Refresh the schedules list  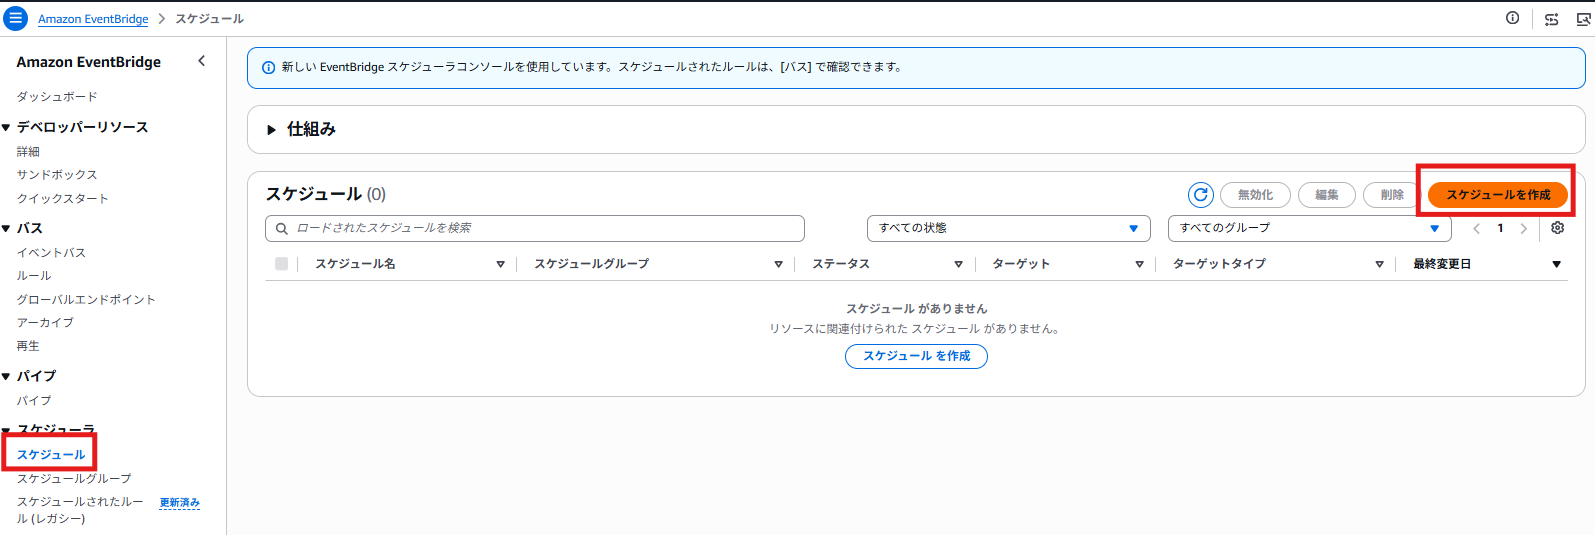tap(1200, 195)
